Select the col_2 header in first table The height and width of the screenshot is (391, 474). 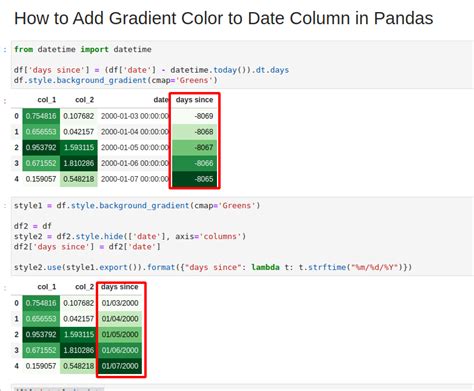coord(84,100)
